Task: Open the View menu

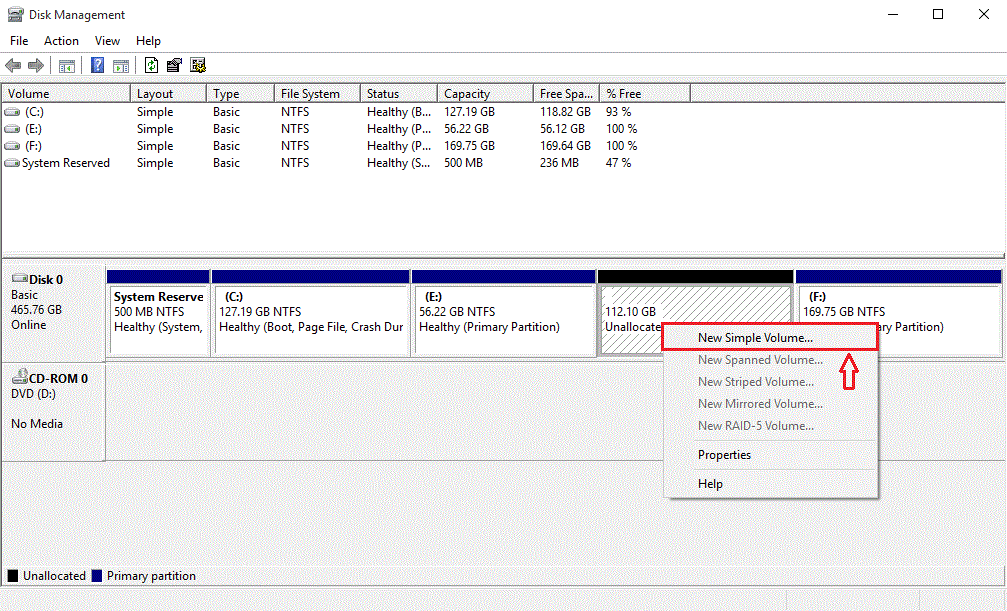Action: (x=107, y=41)
